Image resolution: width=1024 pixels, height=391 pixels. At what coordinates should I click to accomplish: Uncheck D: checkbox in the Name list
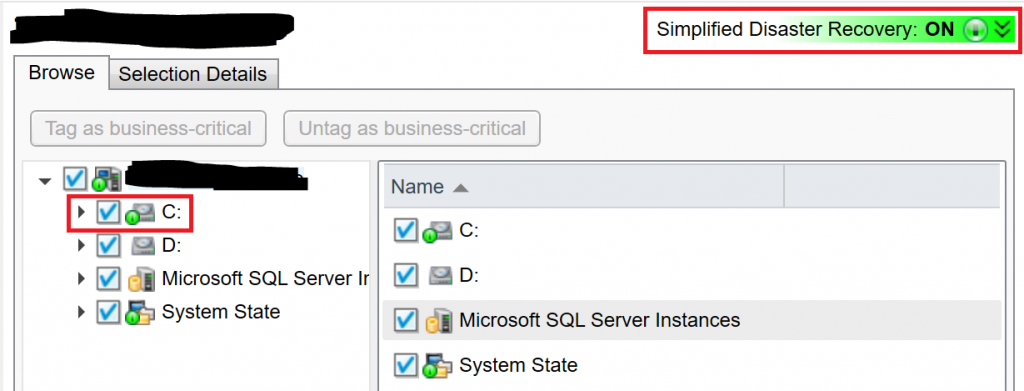[406, 276]
